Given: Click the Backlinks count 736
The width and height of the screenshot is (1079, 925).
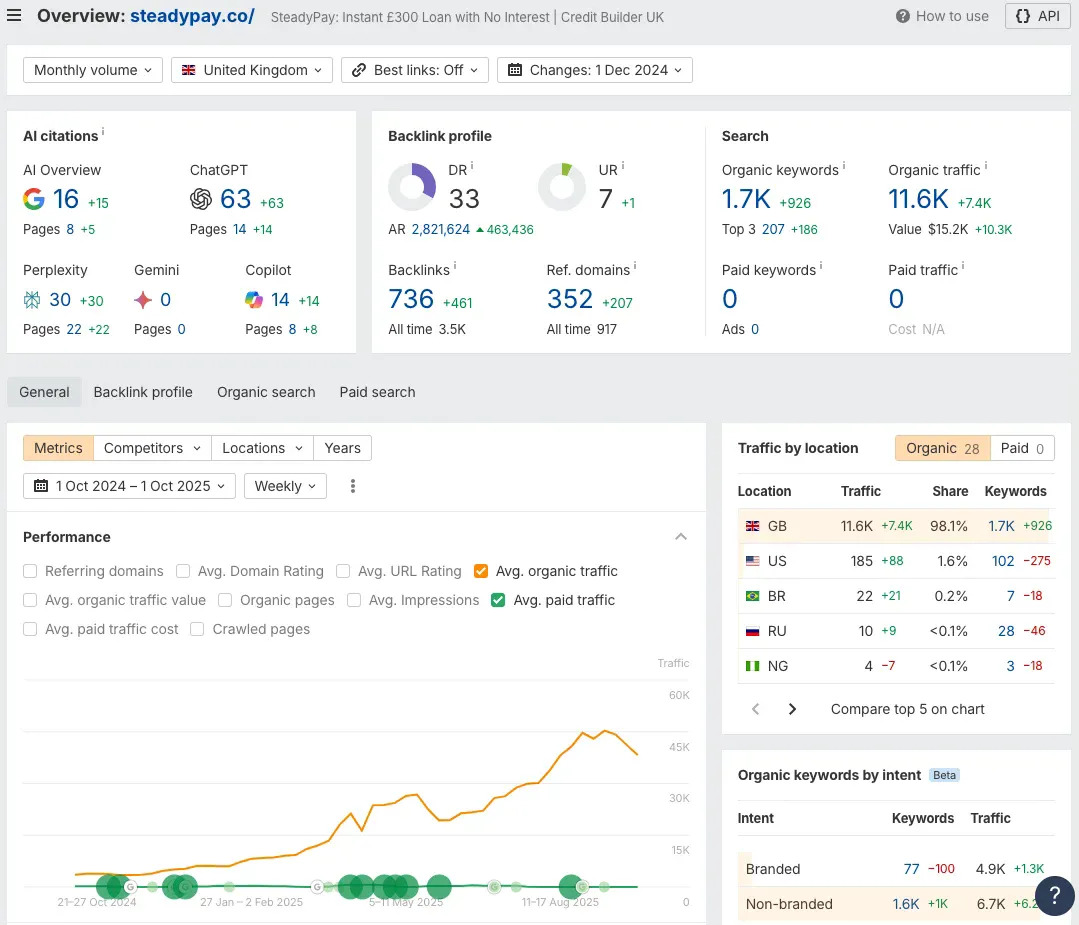Looking at the screenshot, I should [x=411, y=299].
